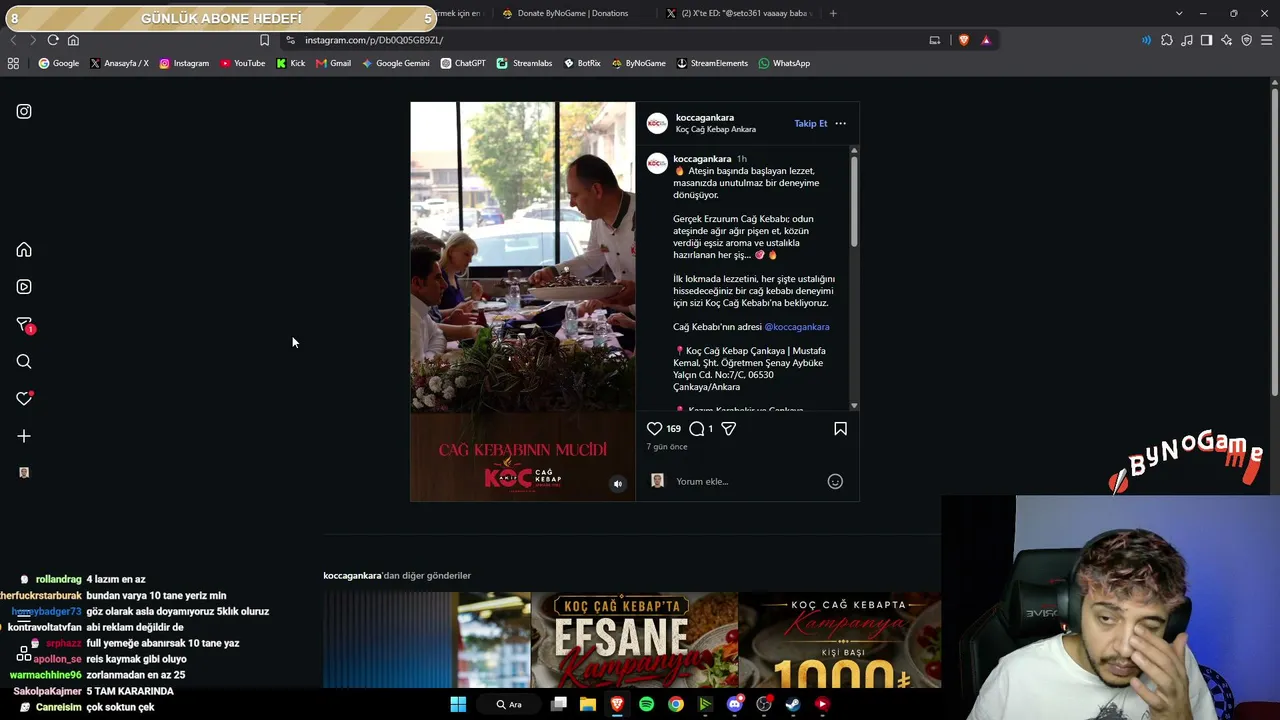1280x720 pixels.
Task: Share the post via paper plane icon
Action: tap(728, 429)
